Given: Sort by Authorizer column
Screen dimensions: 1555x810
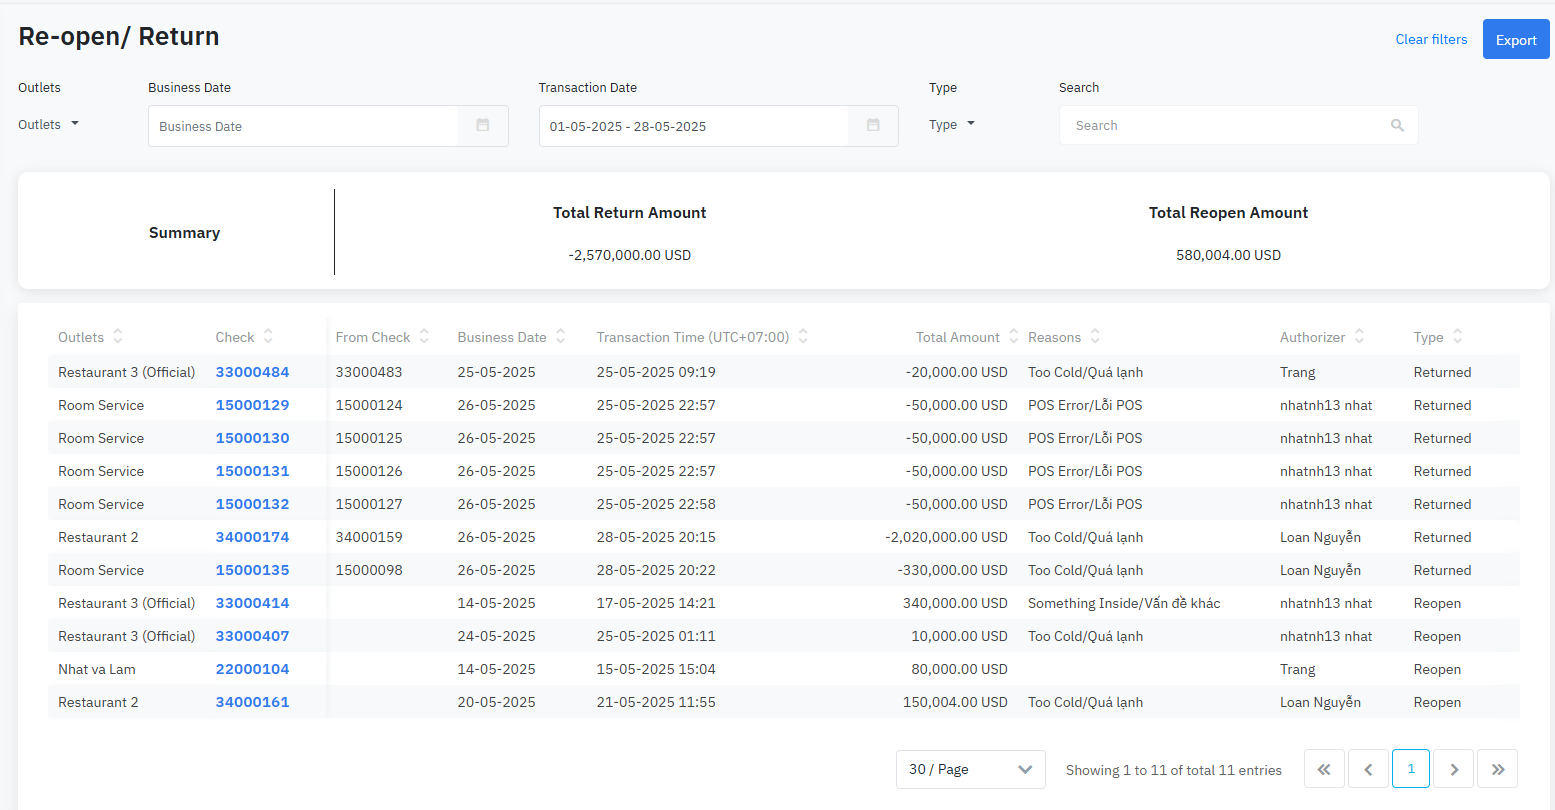Looking at the screenshot, I should click(x=1359, y=337).
